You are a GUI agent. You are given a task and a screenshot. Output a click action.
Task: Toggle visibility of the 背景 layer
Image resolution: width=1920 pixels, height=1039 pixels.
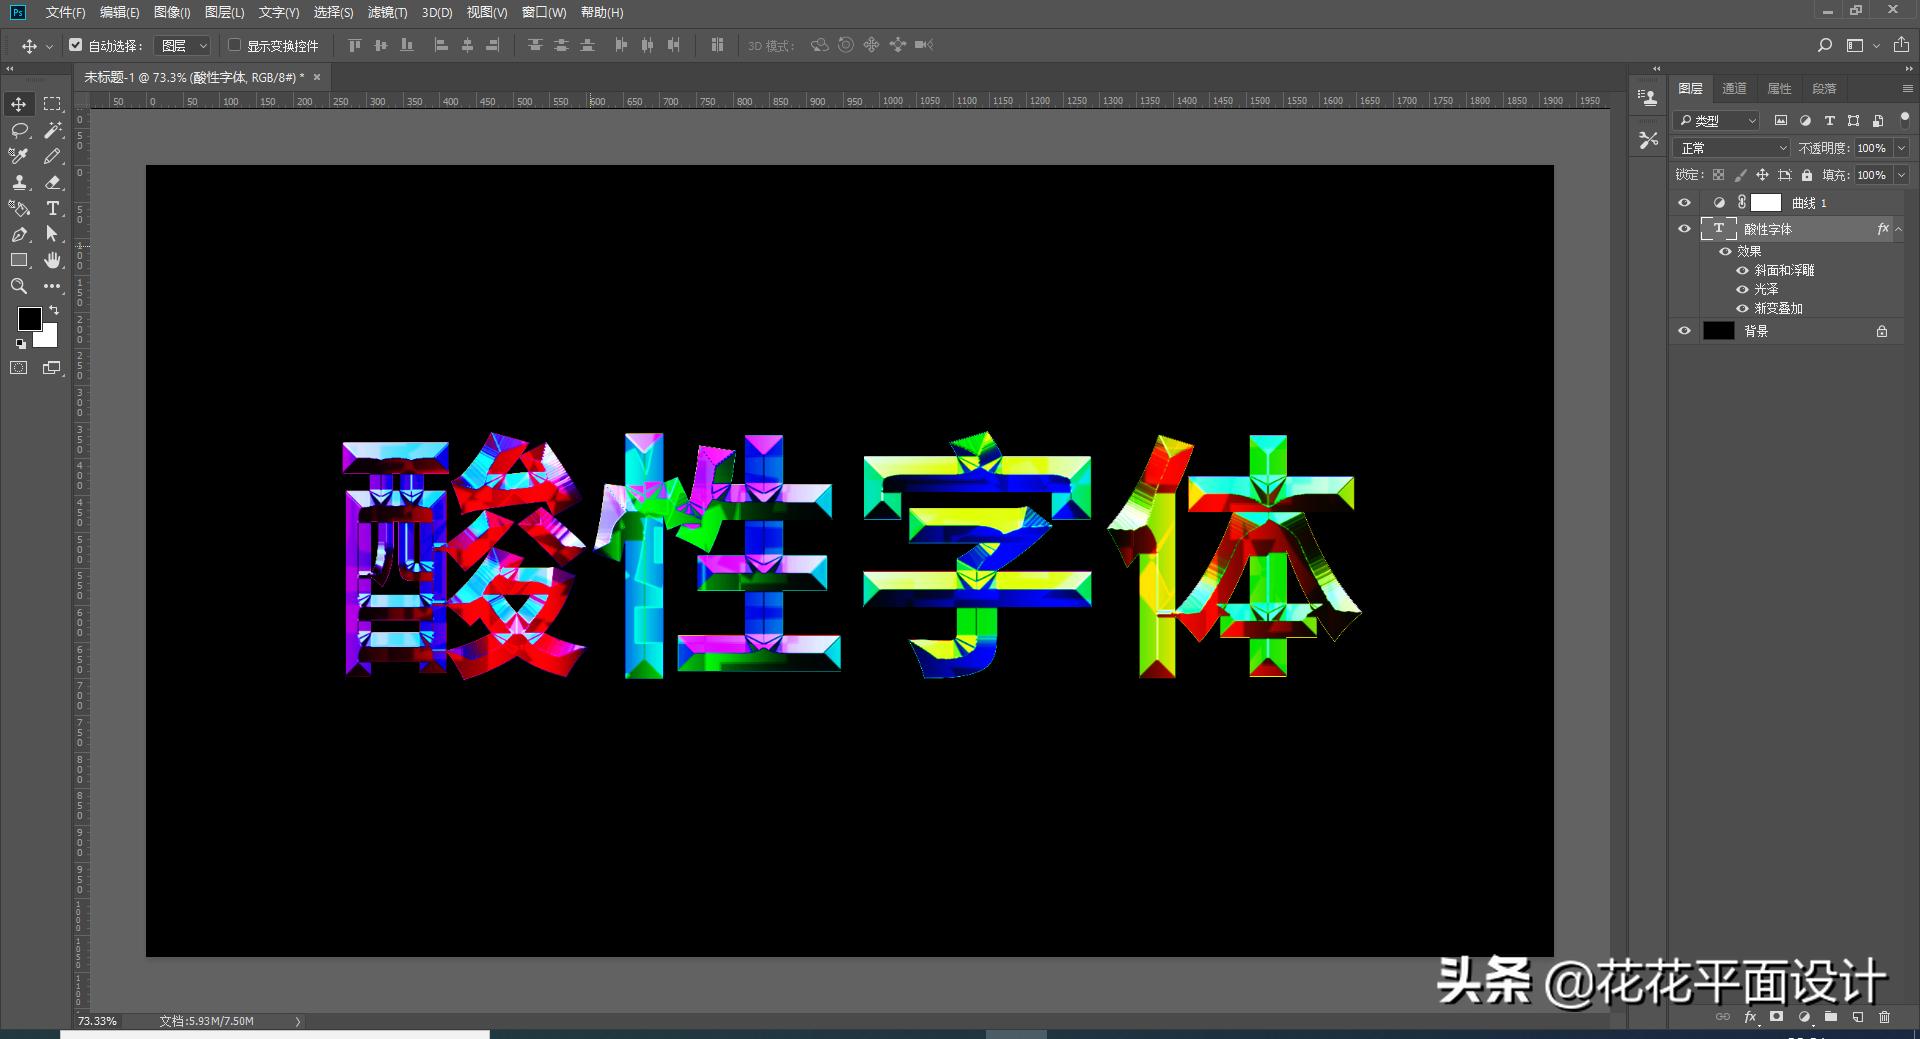(1684, 330)
